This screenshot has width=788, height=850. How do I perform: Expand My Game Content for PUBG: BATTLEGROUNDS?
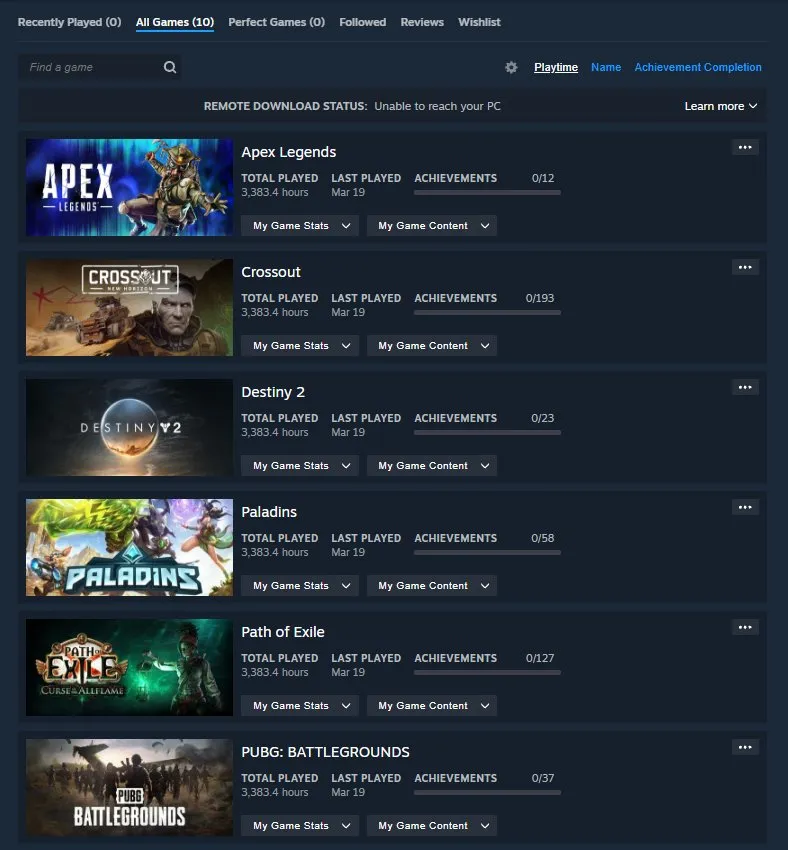pyautogui.click(x=432, y=826)
